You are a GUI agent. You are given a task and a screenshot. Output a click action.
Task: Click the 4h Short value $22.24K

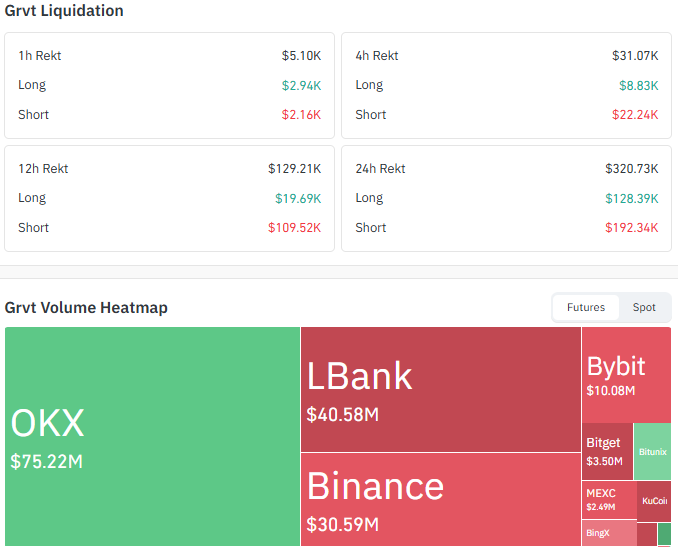(635, 115)
